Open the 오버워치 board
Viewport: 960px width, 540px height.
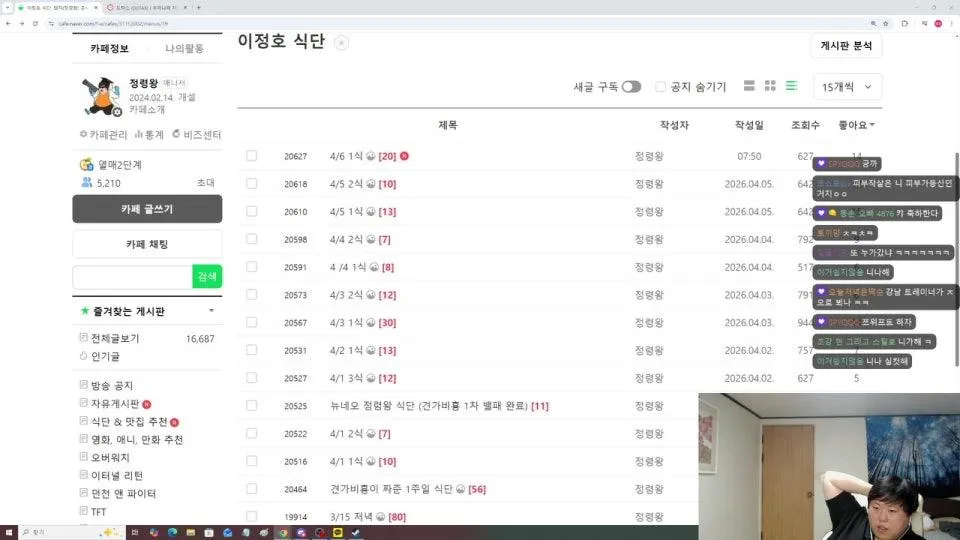(x=110, y=457)
